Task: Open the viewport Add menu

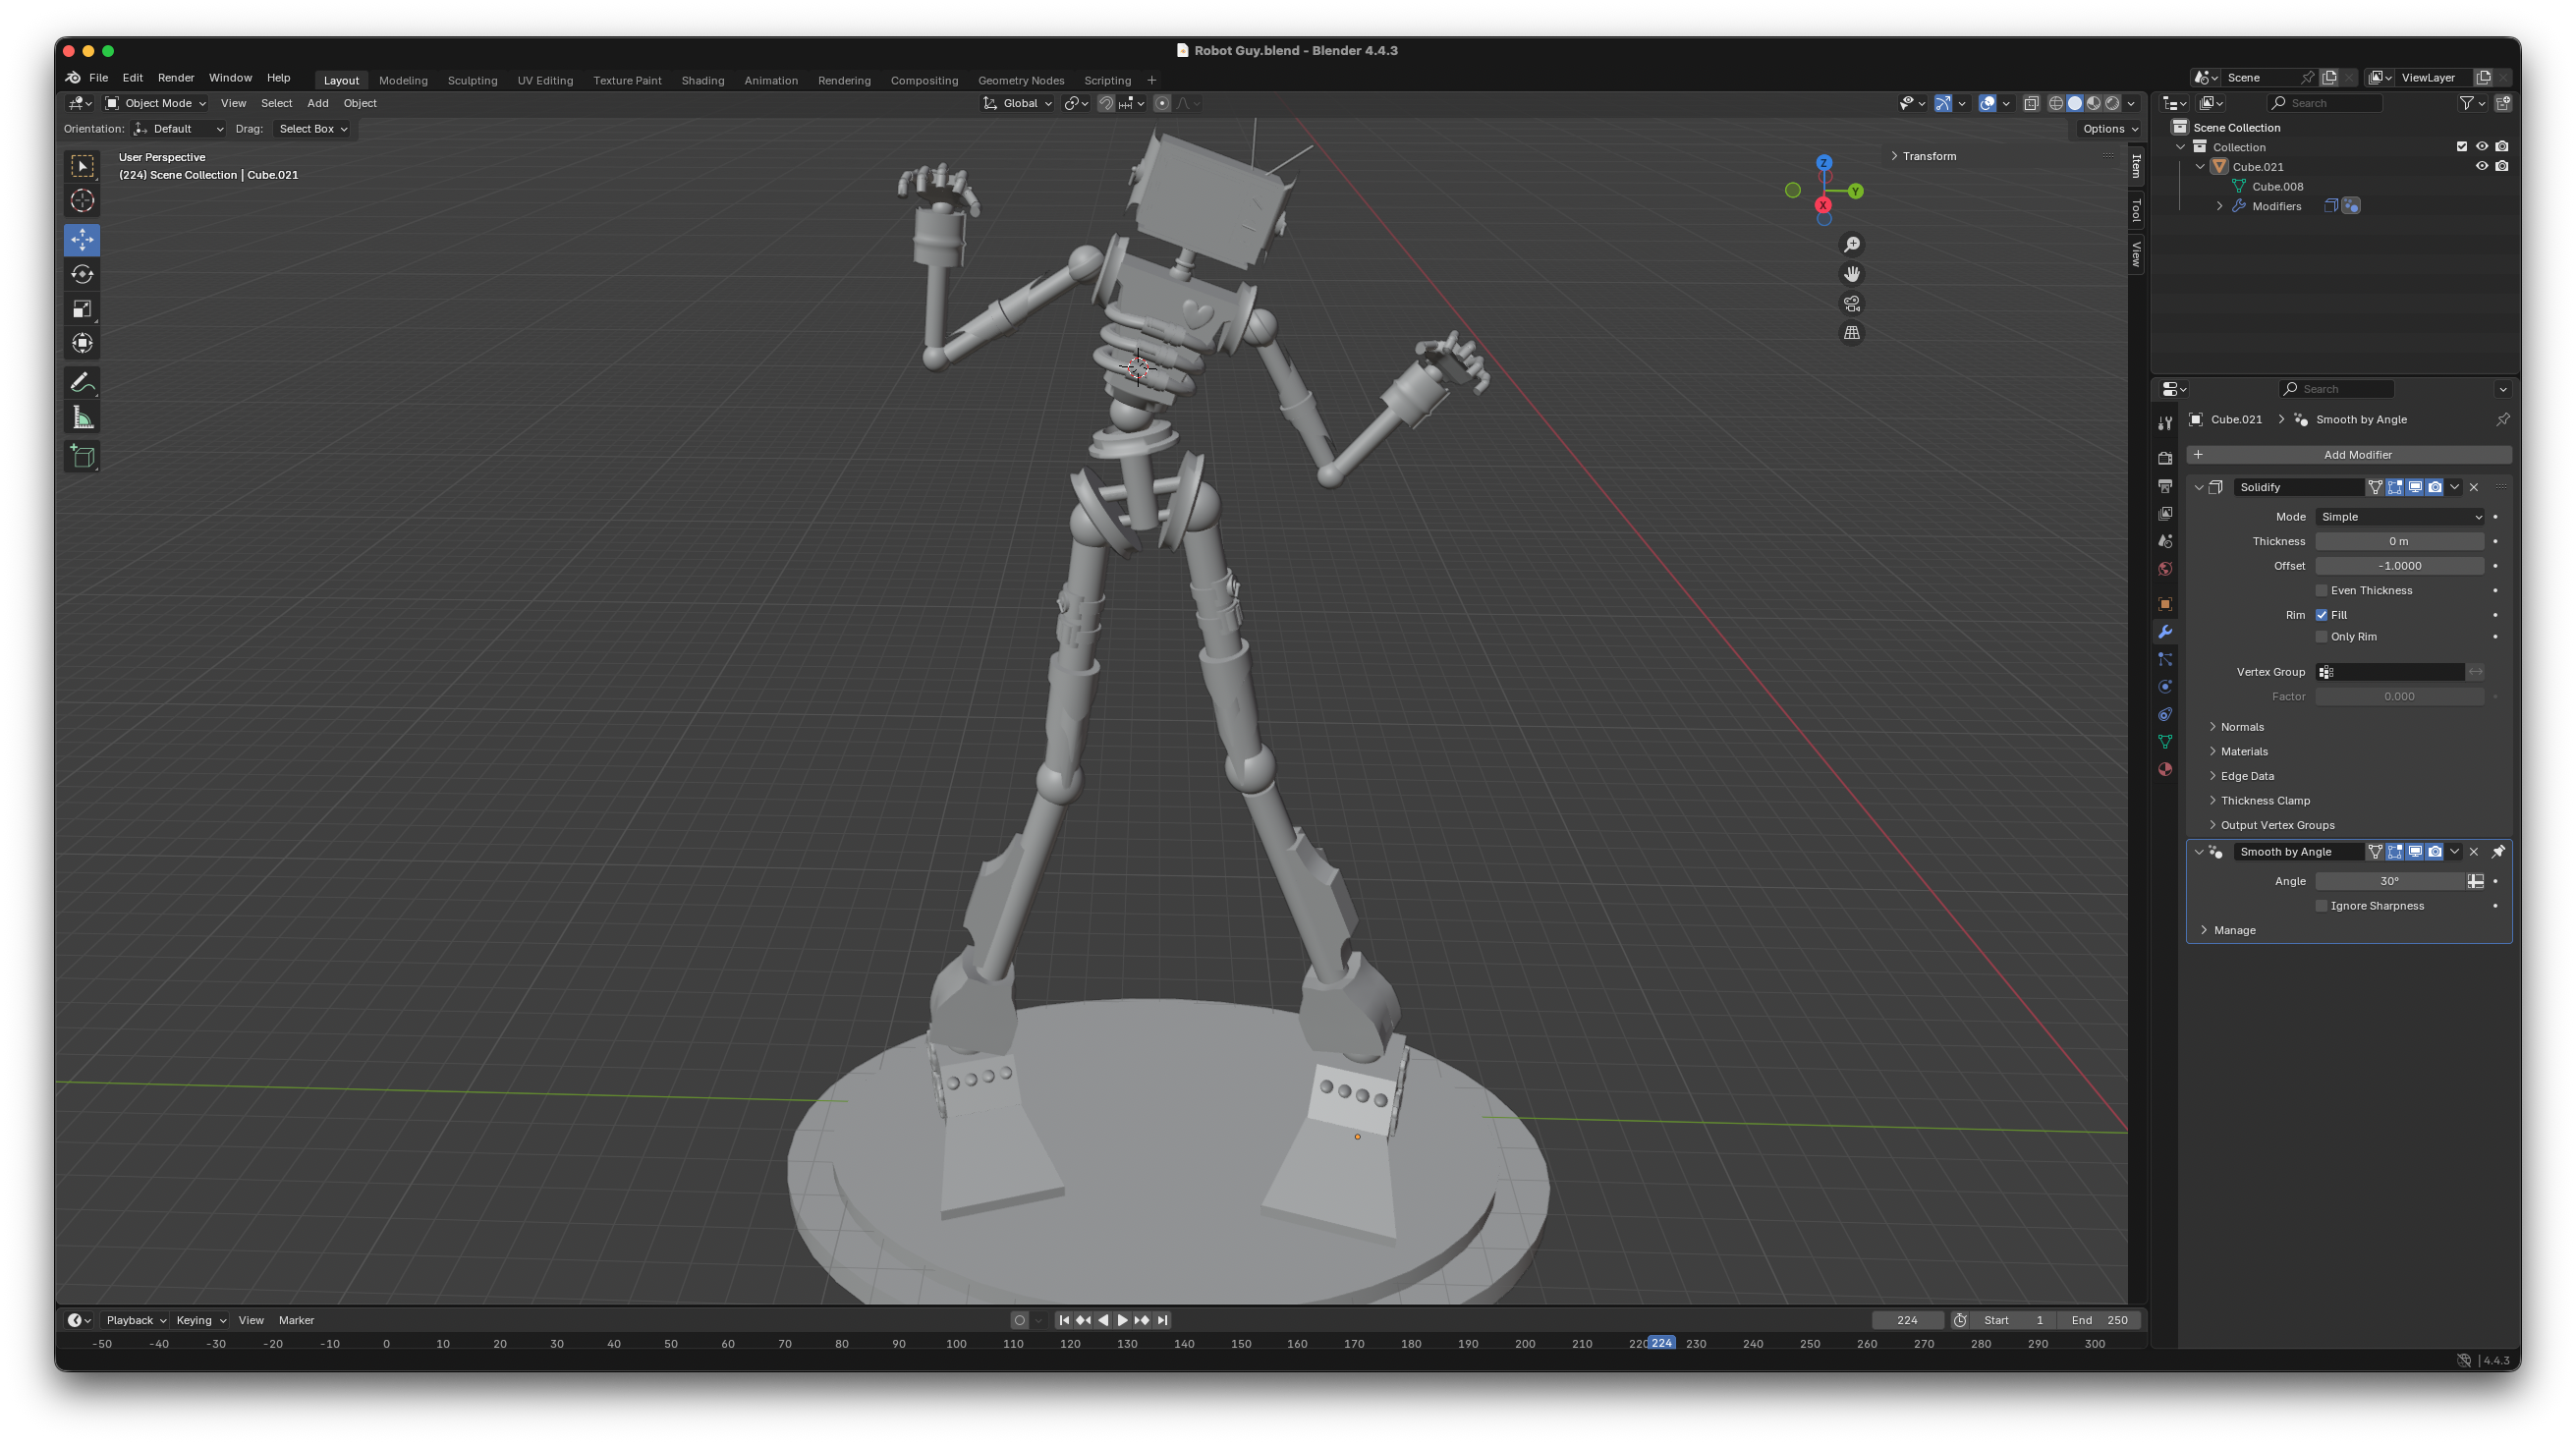Action: tap(317, 103)
